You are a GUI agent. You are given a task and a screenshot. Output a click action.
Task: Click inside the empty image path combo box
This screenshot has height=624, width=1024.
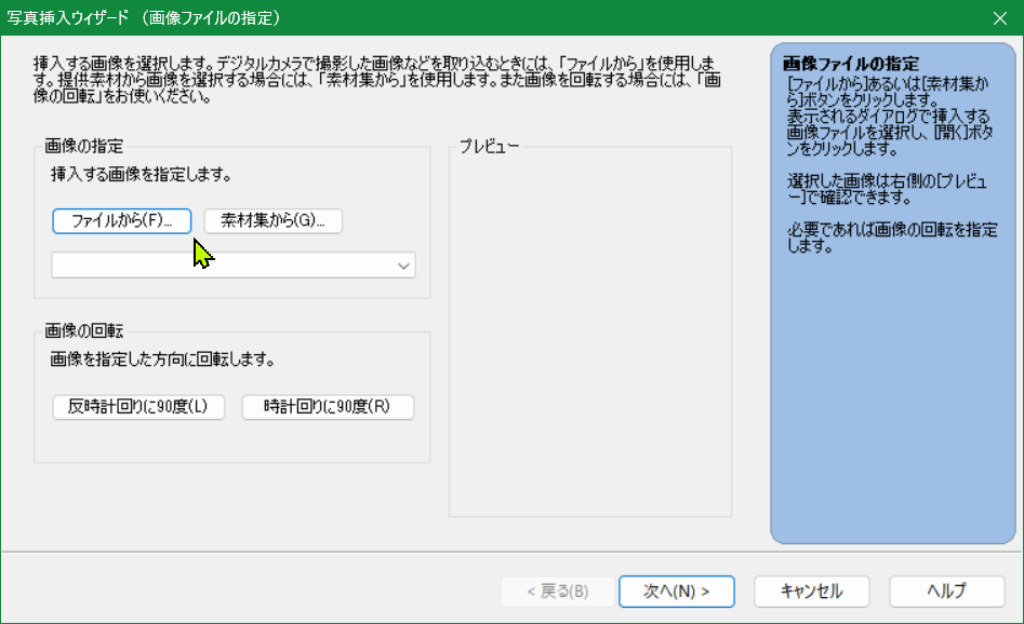220,266
